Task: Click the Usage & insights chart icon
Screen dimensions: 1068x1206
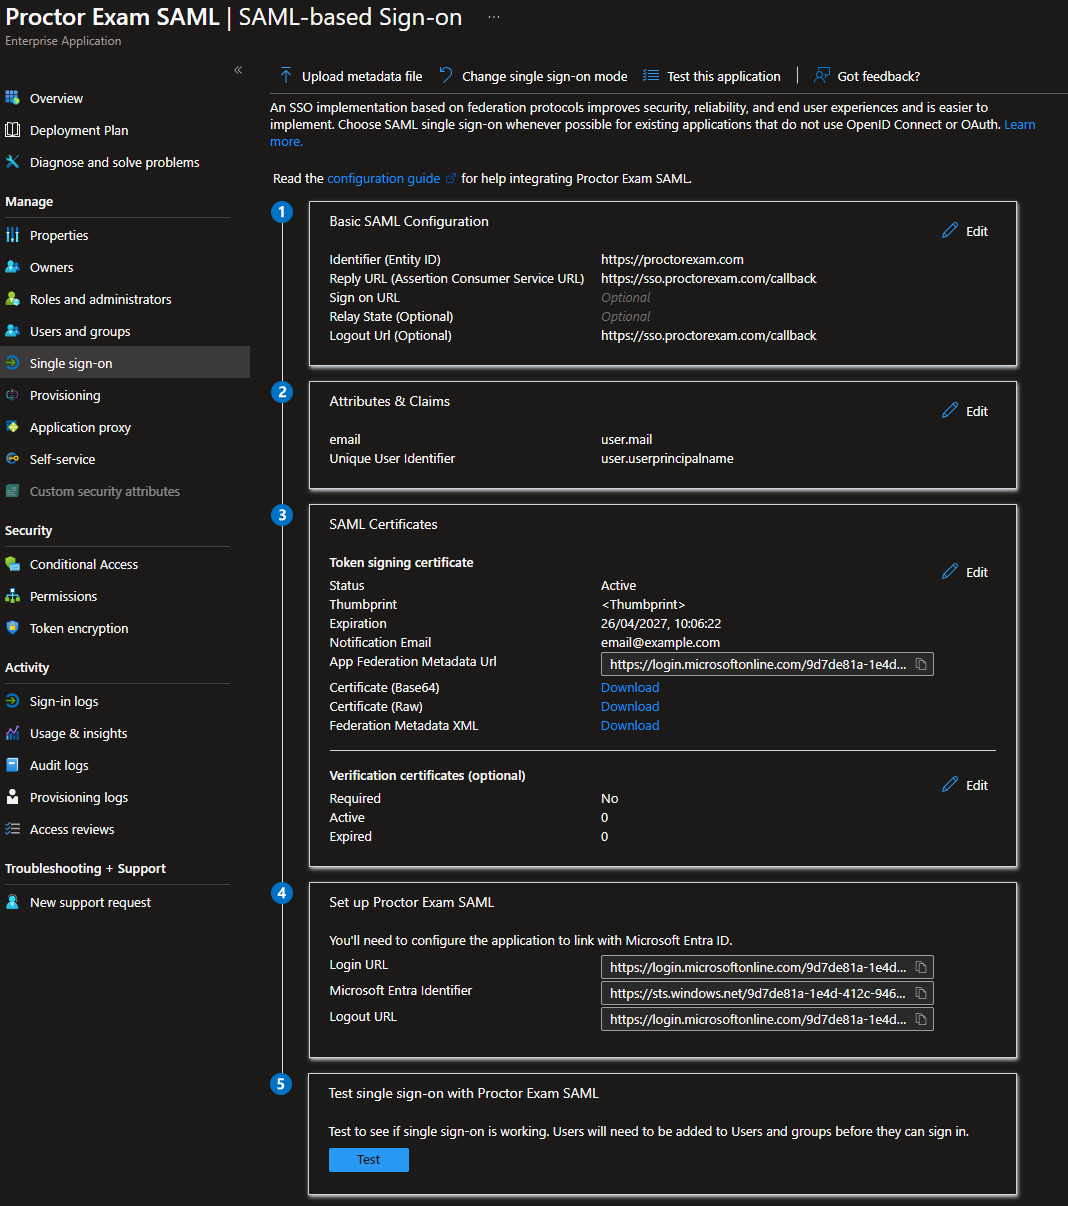Action: point(13,733)
